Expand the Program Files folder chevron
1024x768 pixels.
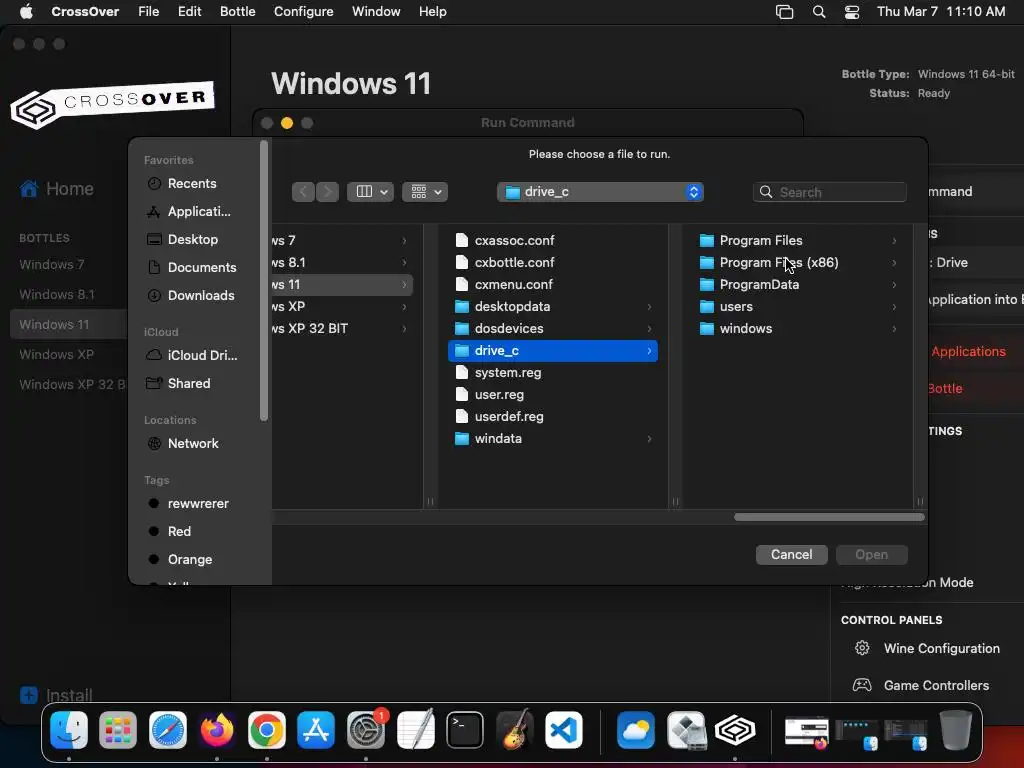pos(894,241)
